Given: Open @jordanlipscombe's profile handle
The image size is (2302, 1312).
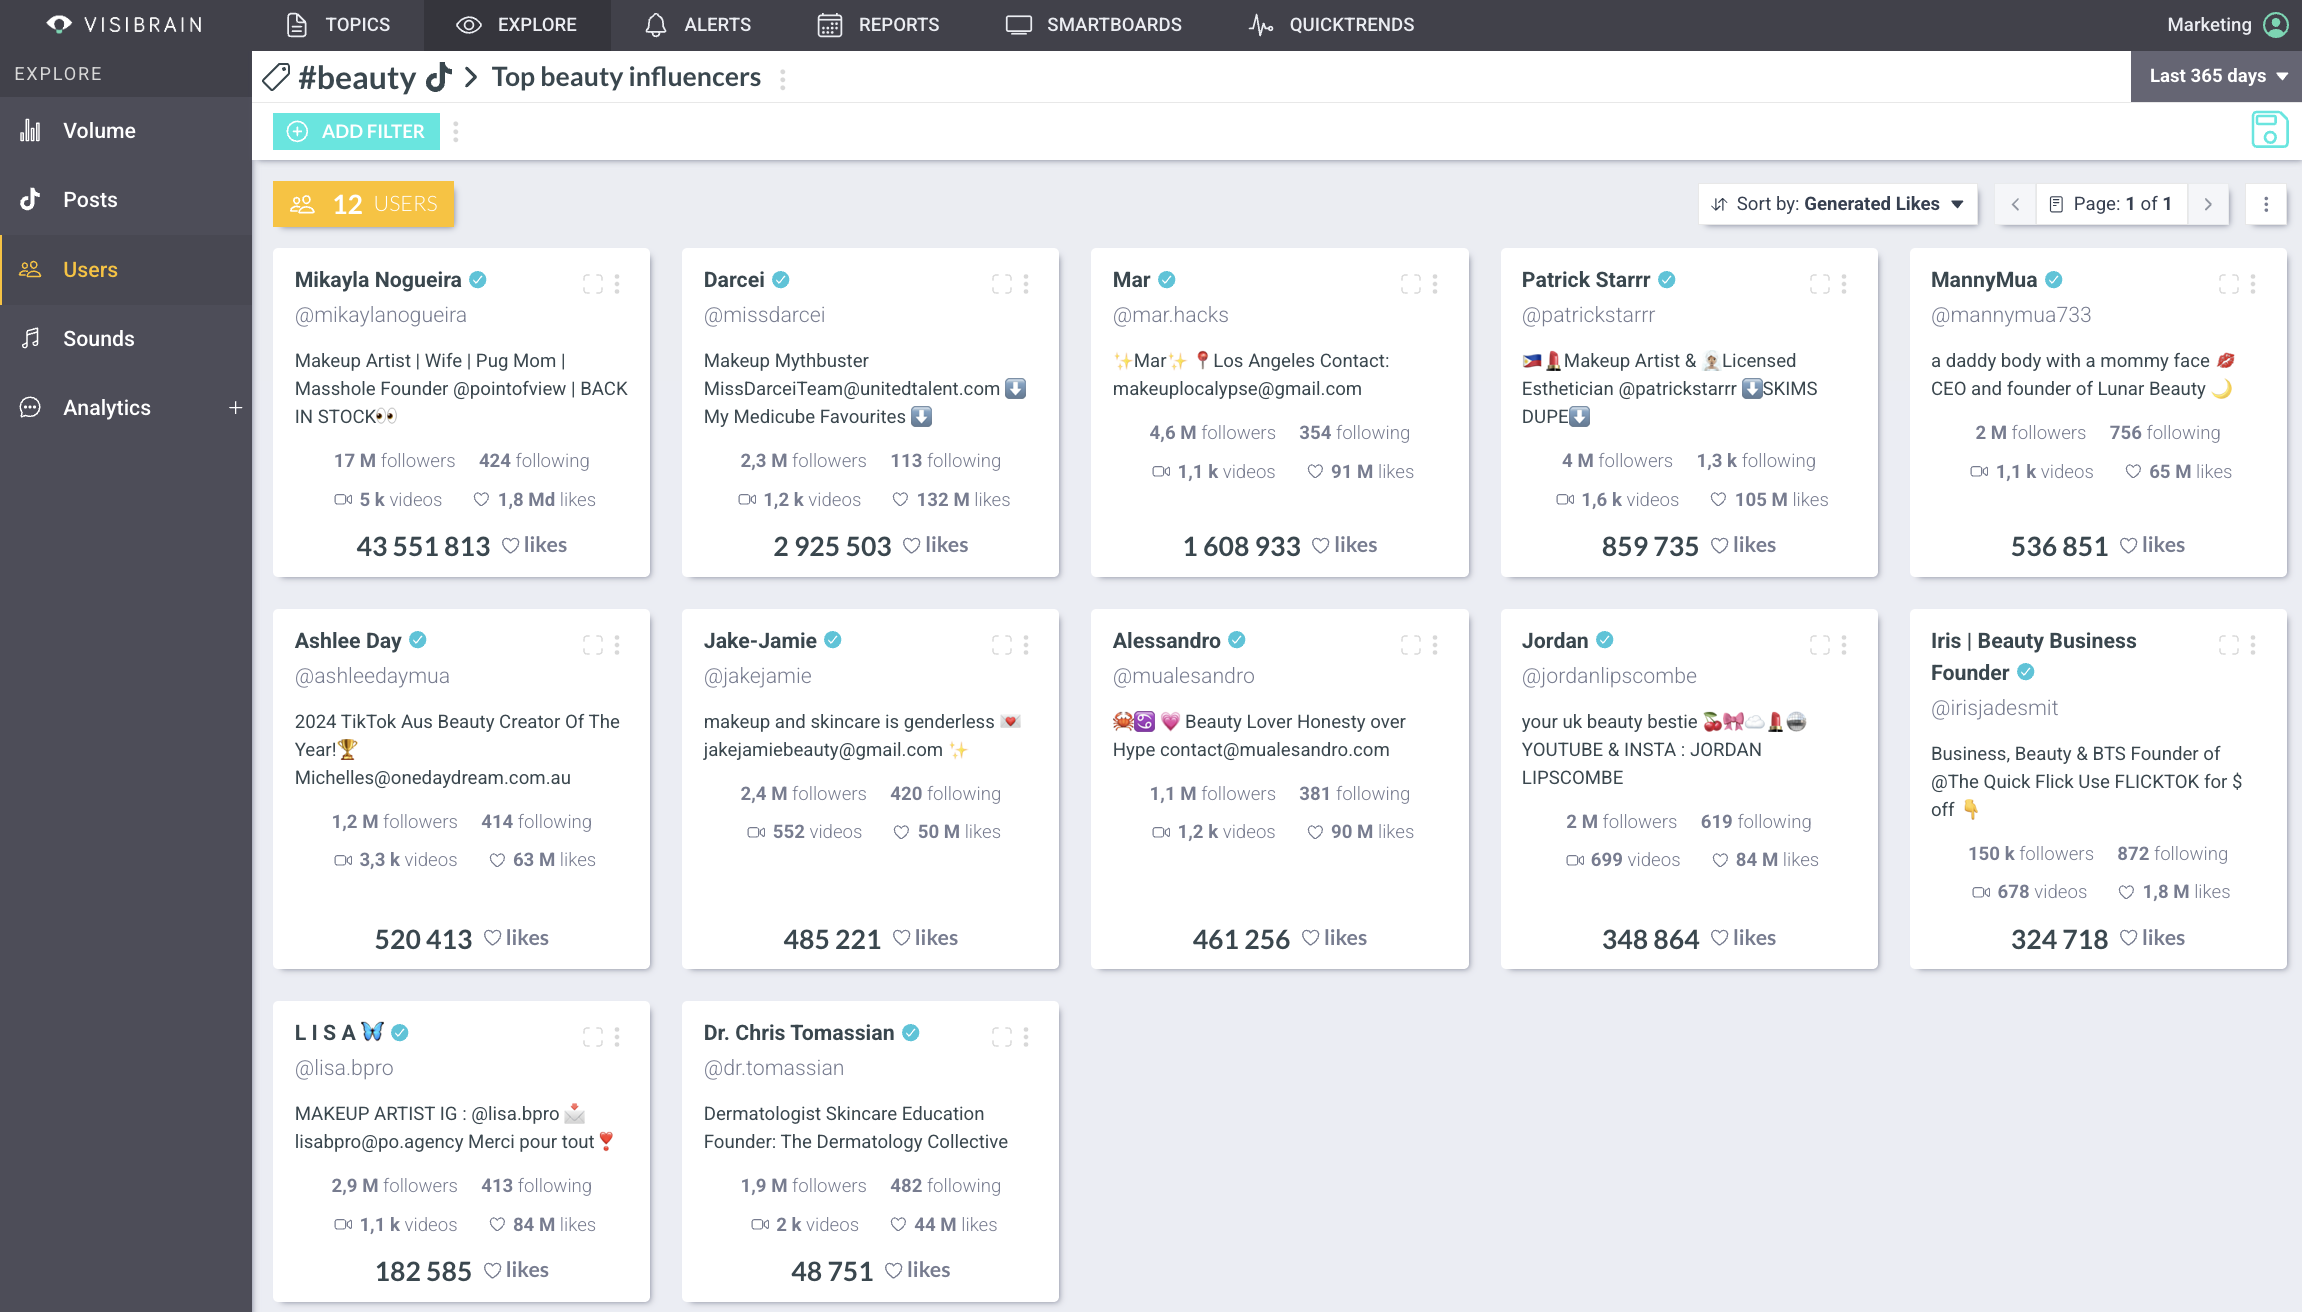Looking at the screenshot, I should pos(1608,675).
